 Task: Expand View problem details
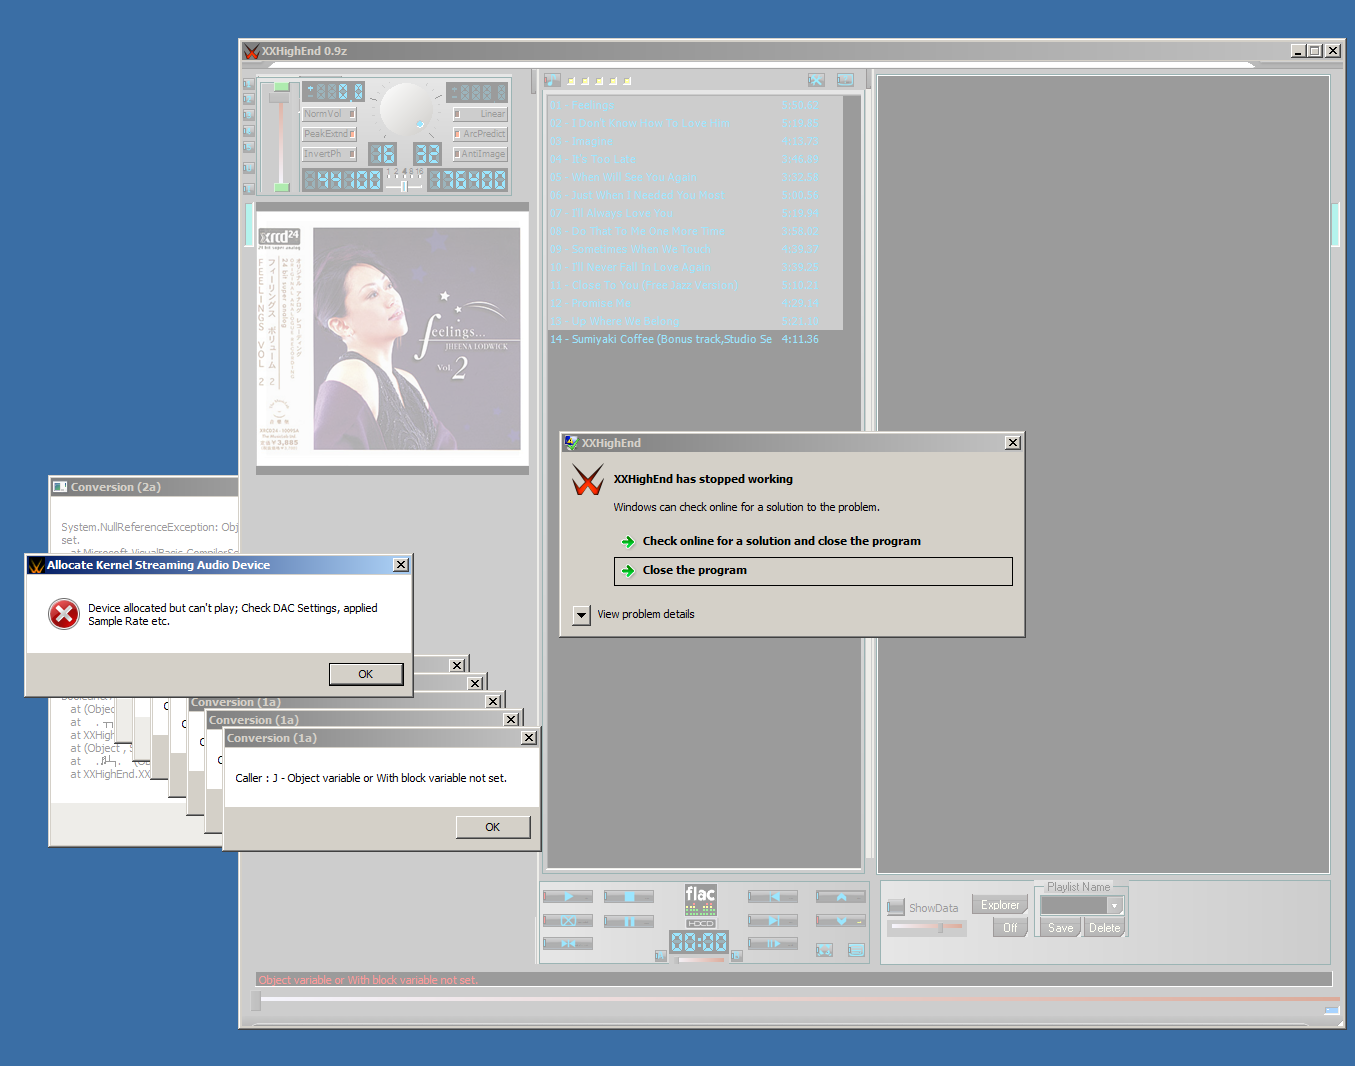pyautogui.click(x=582, y=615)
